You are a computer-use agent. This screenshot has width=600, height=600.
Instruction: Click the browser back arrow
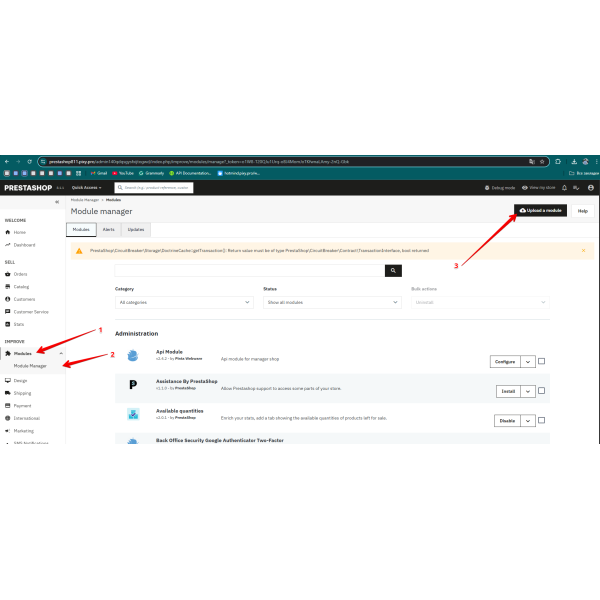(7, 161)
